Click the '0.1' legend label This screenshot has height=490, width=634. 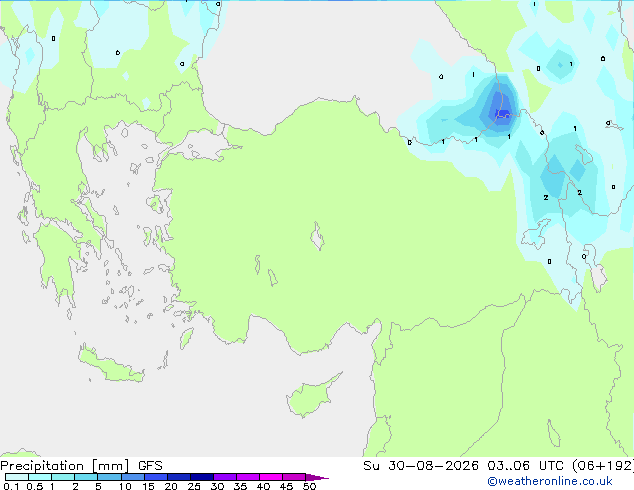pos(11,486)
